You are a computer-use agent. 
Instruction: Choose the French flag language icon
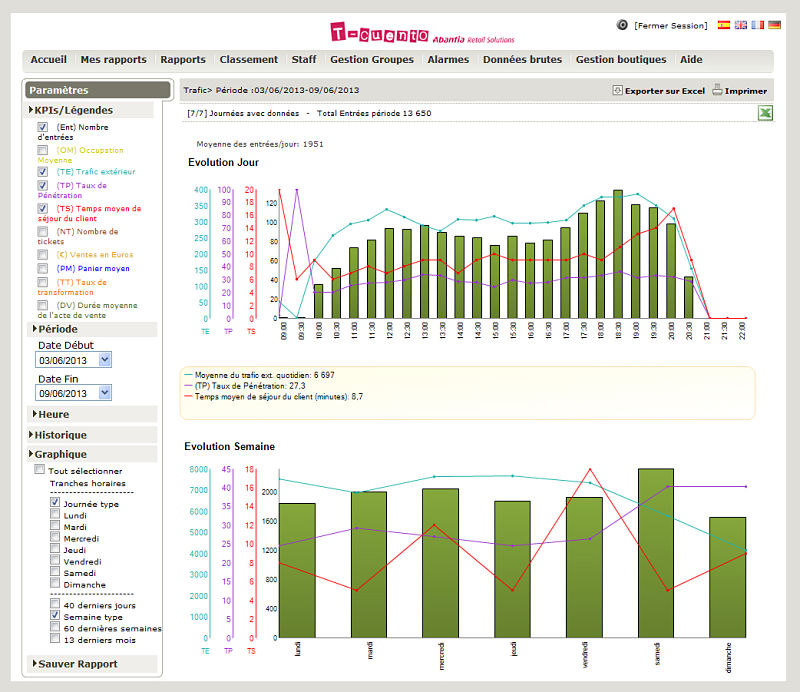point(757,25)
